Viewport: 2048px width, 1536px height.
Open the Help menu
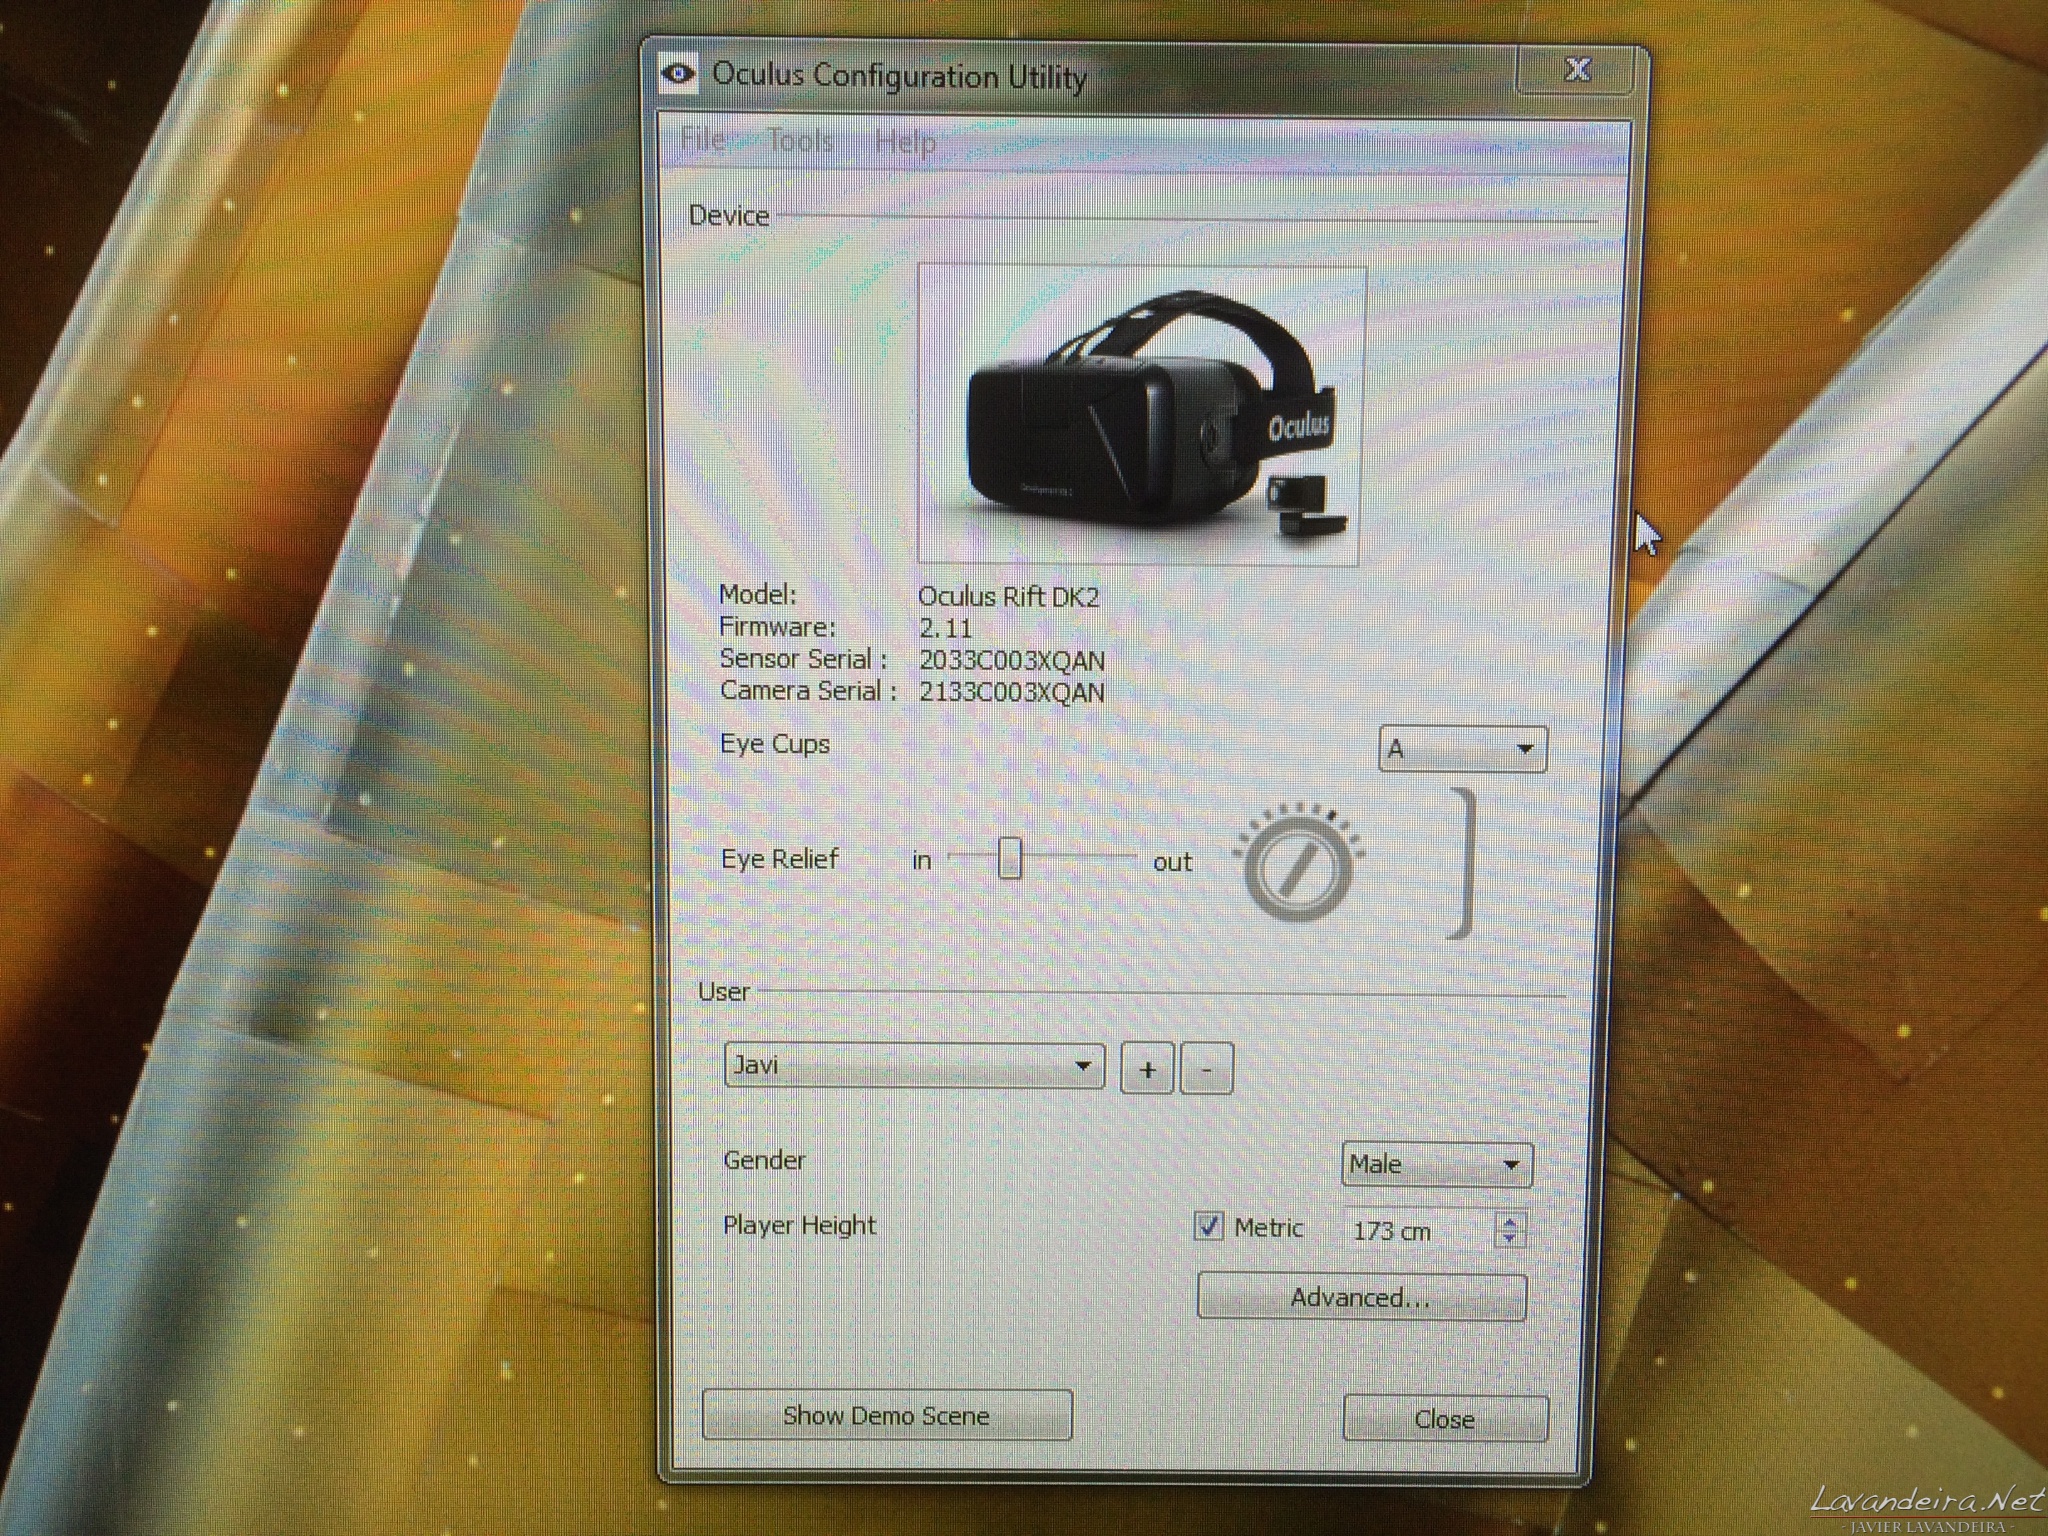tap(905, 143)
